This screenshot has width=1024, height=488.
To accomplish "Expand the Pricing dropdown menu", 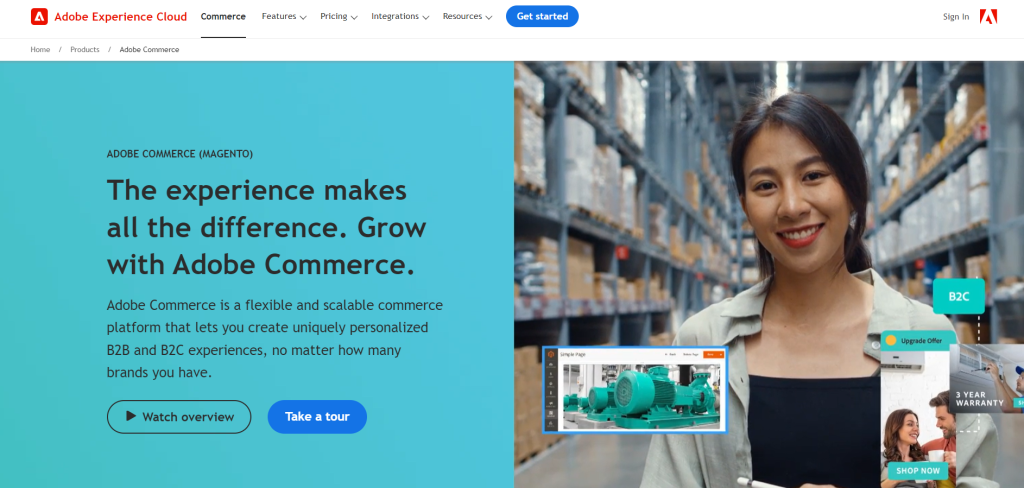I will (339, 16).
